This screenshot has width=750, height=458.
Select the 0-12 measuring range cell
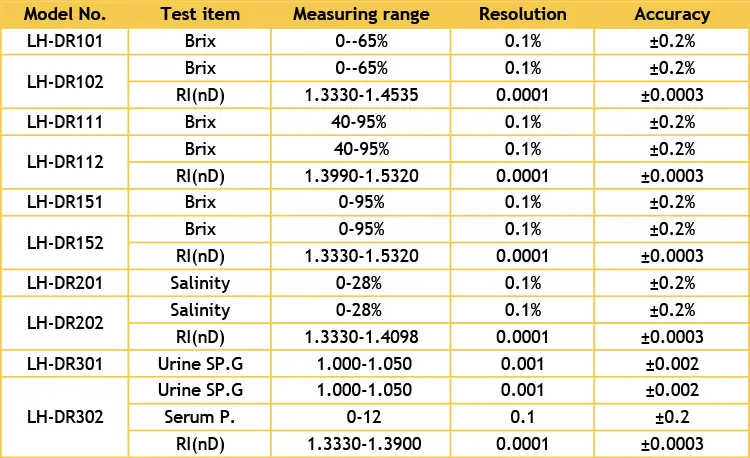361,417
